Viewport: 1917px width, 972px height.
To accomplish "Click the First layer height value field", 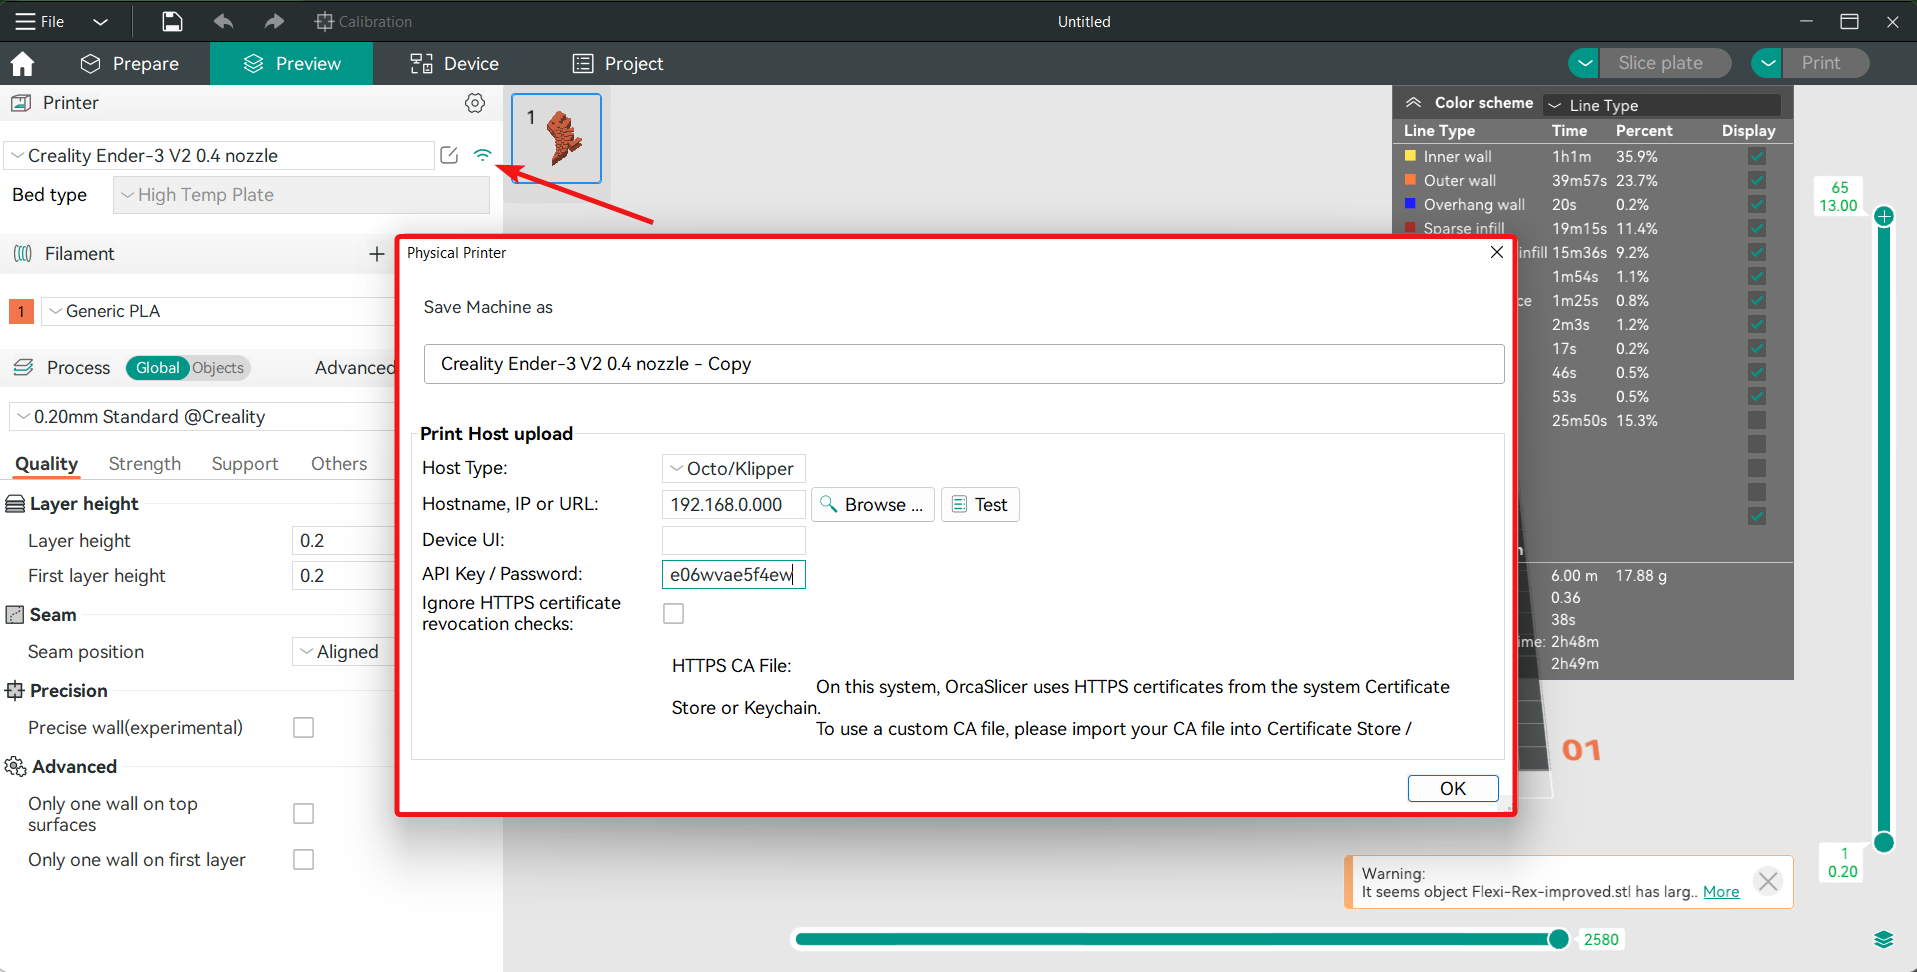I will (344, 576).
